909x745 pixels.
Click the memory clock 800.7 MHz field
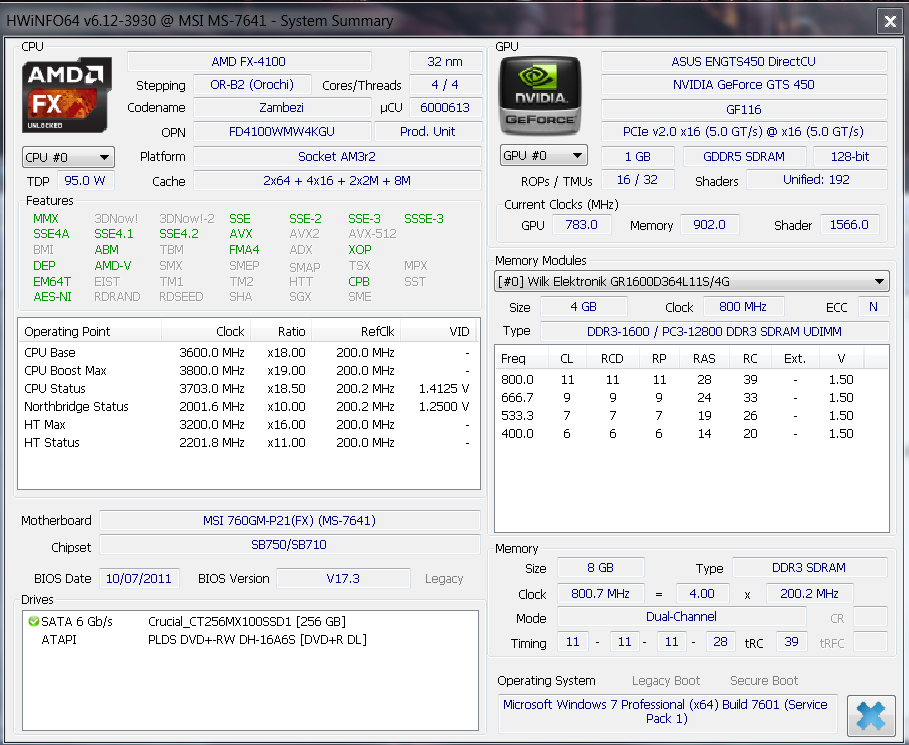(601, 594)
